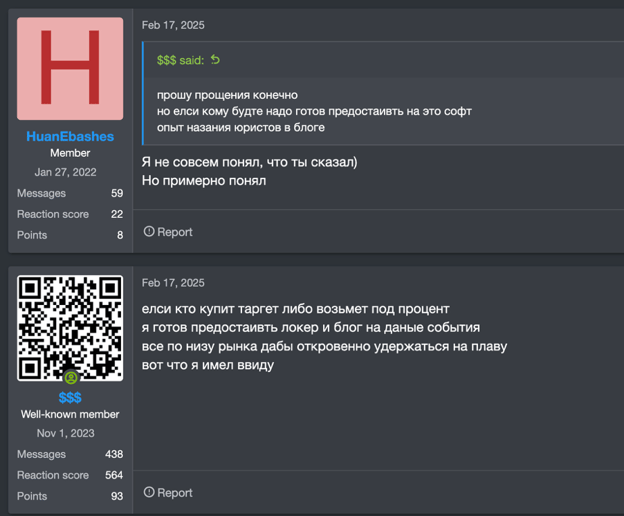Click HuanEbashes' Points value 8
The height and width of the screenshot is (516, 624).
coord(120,236)
